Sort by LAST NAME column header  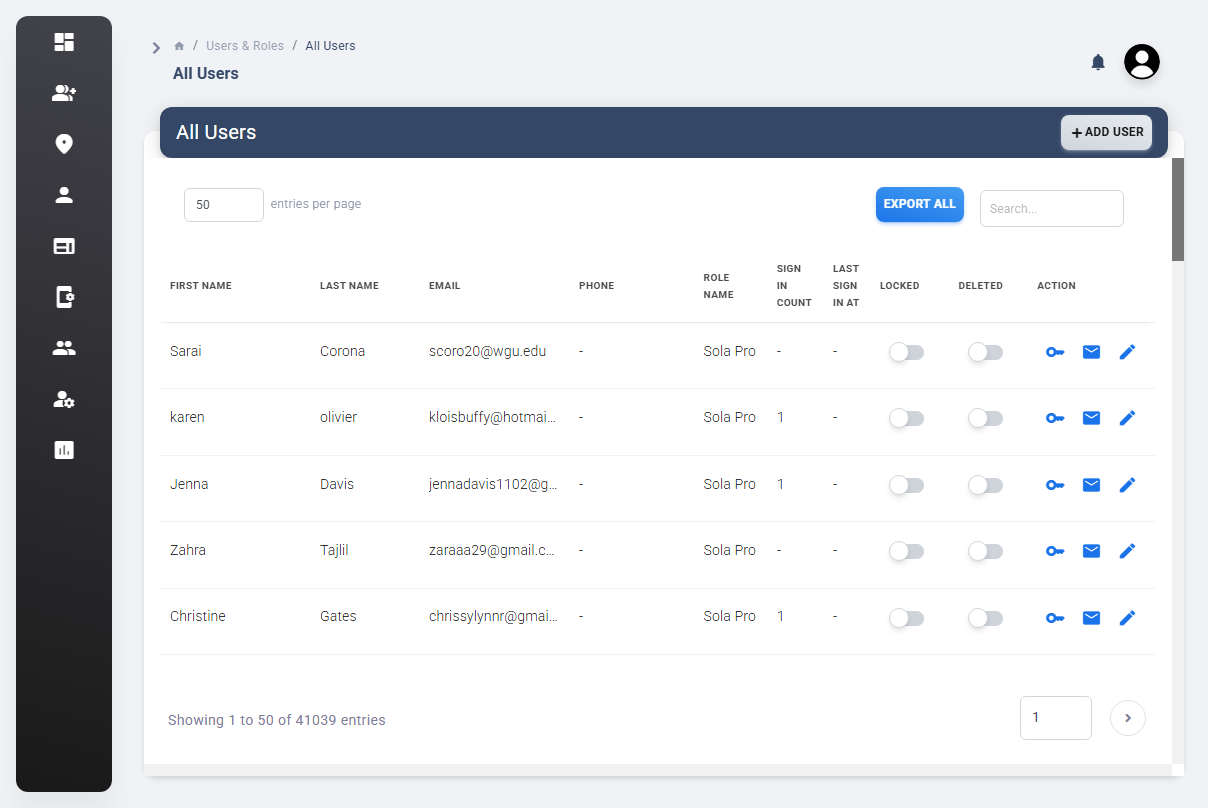(x=349, y=286)
